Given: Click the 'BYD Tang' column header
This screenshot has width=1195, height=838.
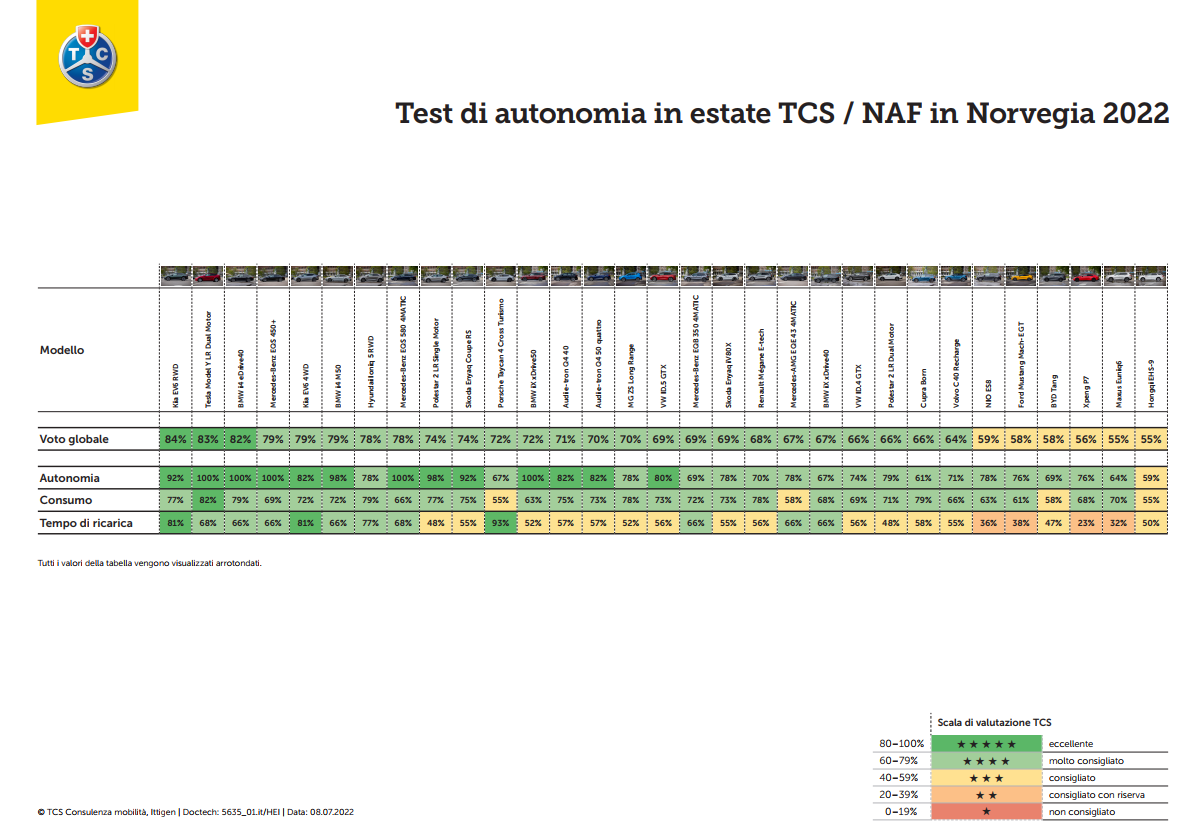Looking at the screenshot, I should pyautogui.click(x=1054, y=391).
